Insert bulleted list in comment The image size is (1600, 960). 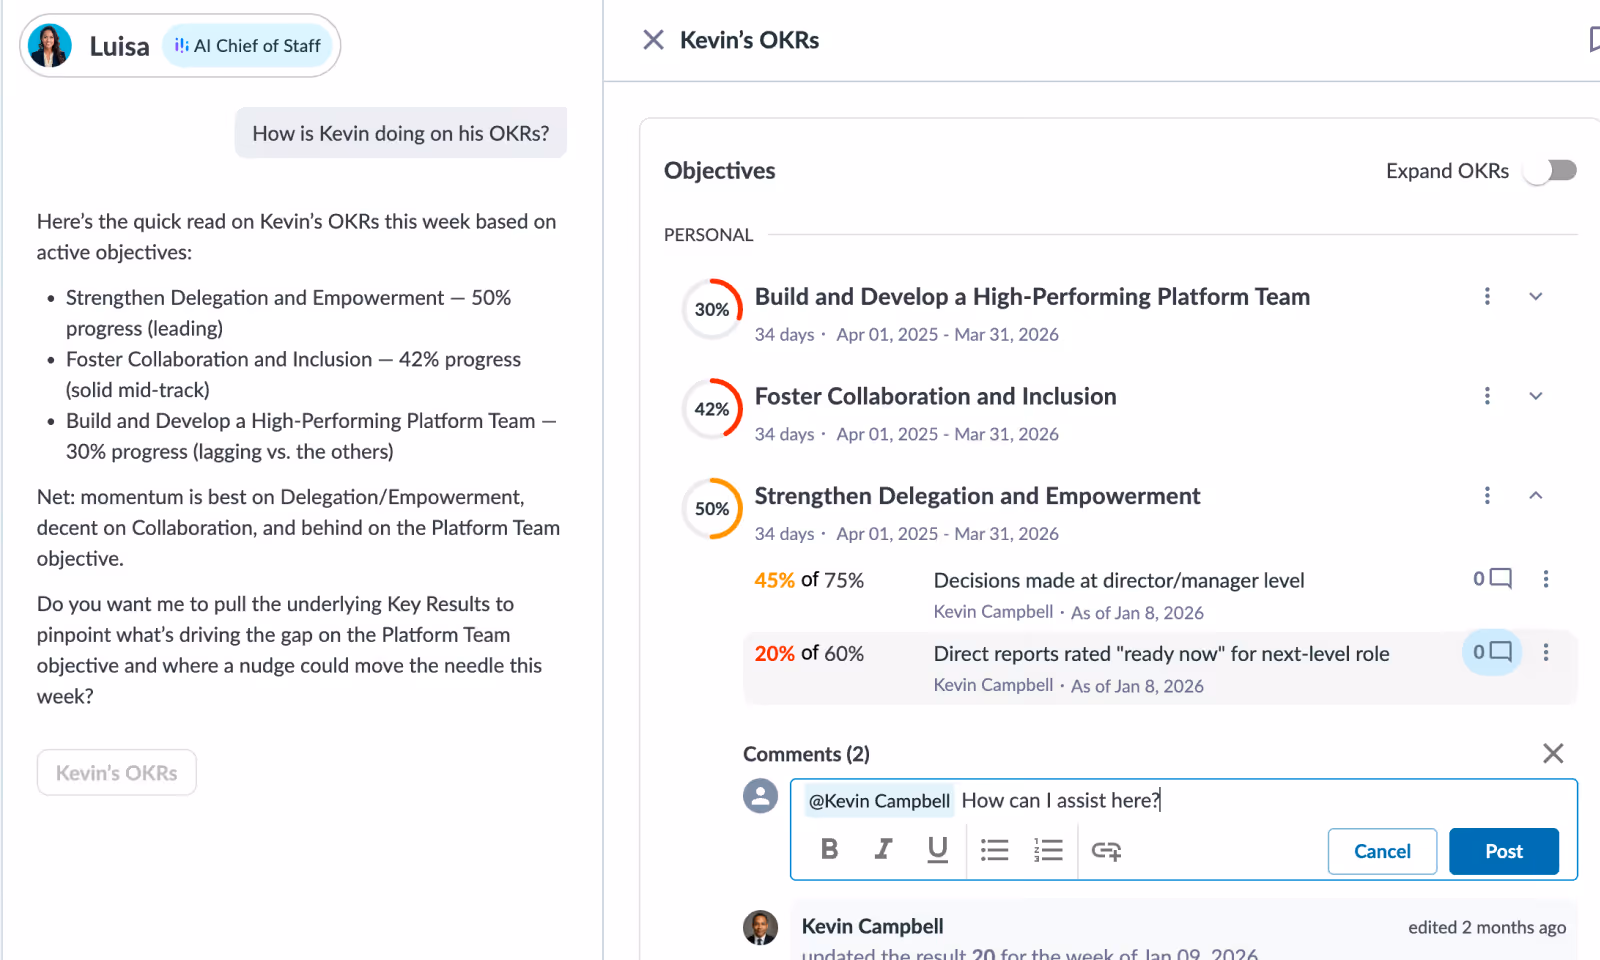point(994,850)
